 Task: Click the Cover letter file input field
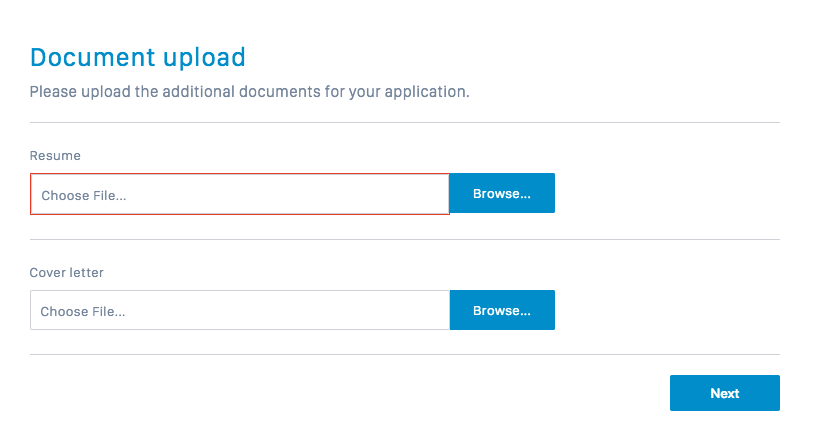point(240,310)
